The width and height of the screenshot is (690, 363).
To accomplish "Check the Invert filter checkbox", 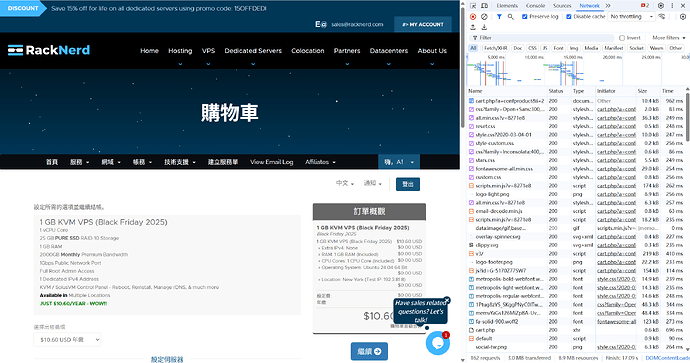I will pos(622,38).
